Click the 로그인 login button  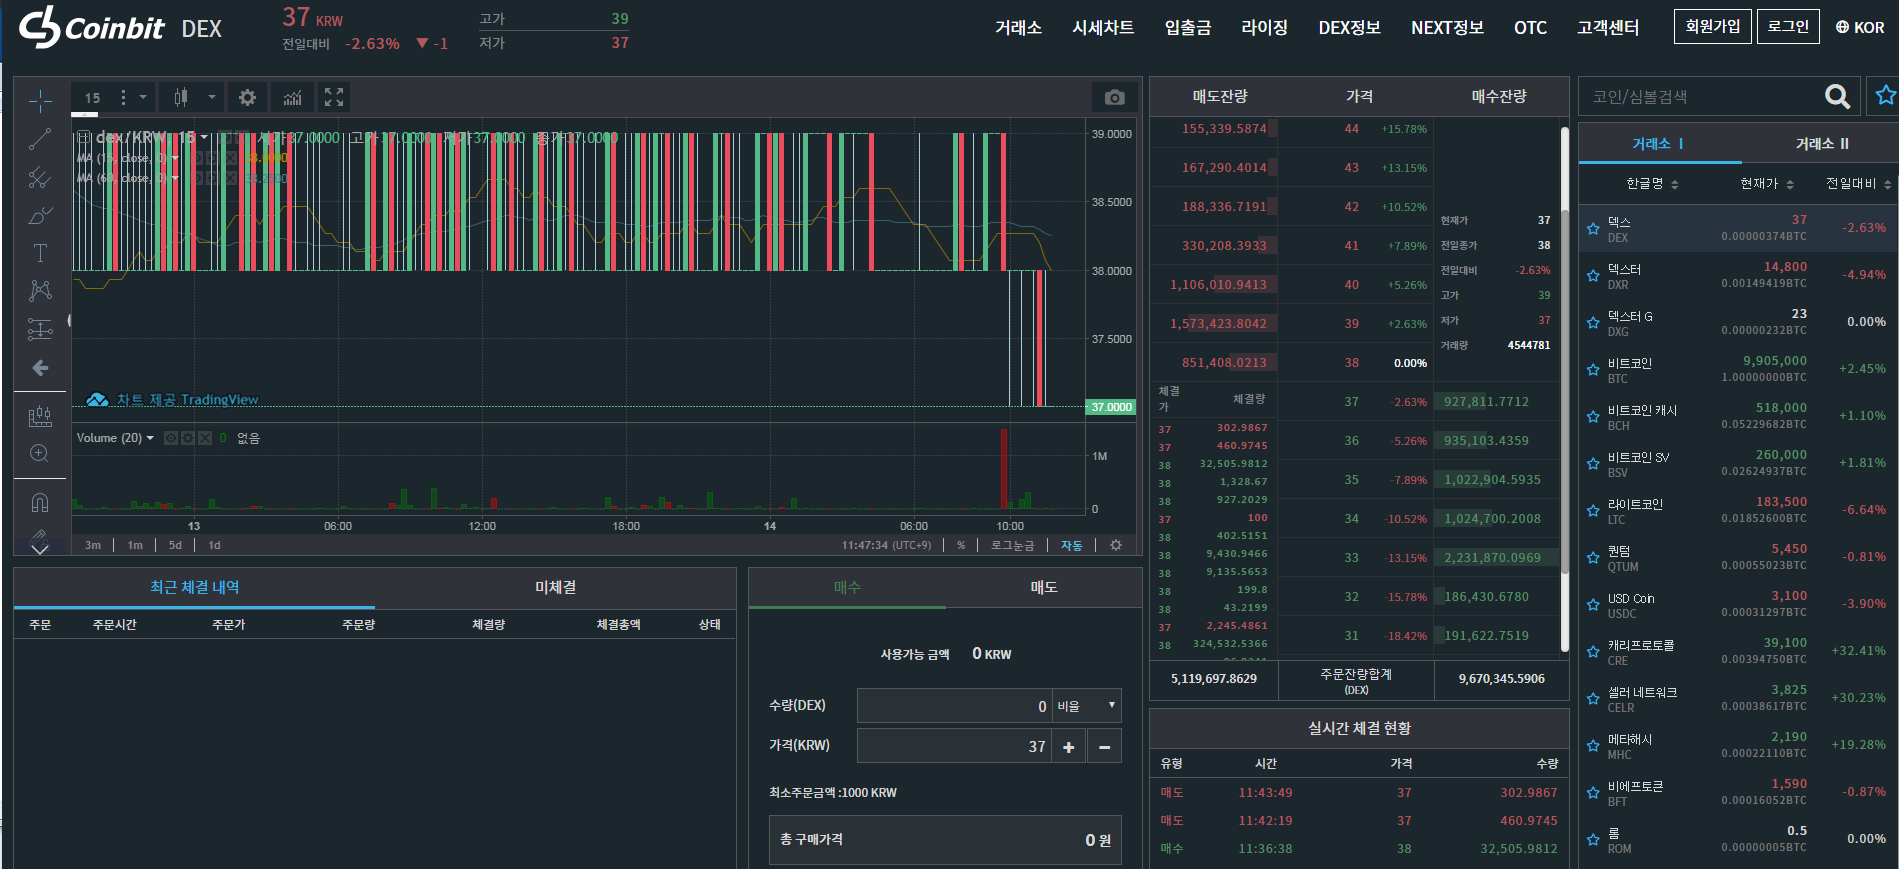click(1788, 26)
